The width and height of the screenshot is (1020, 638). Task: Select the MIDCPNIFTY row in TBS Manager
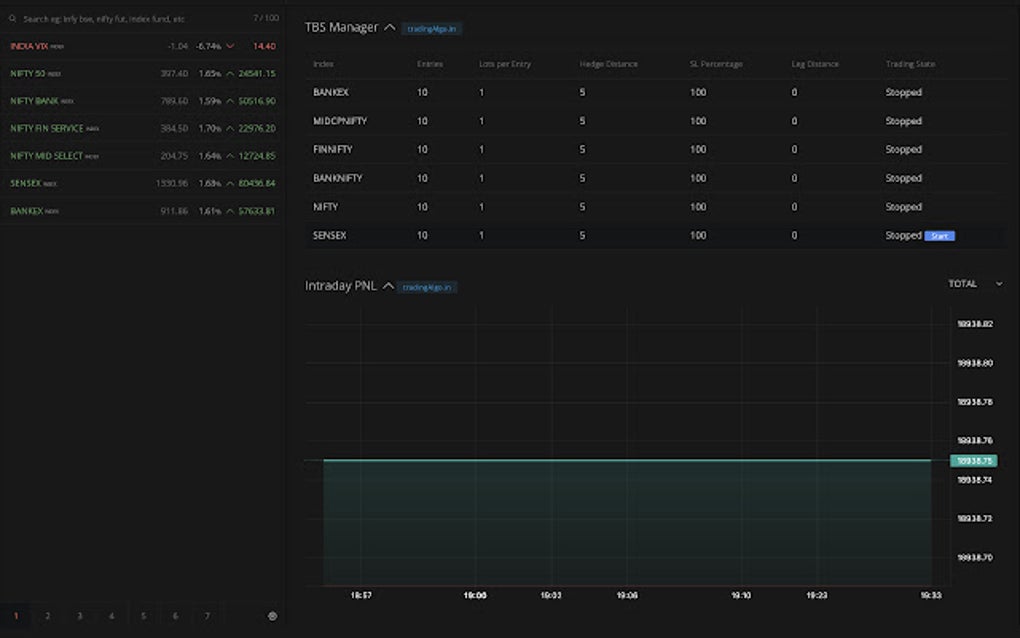[x=340, y=121]
